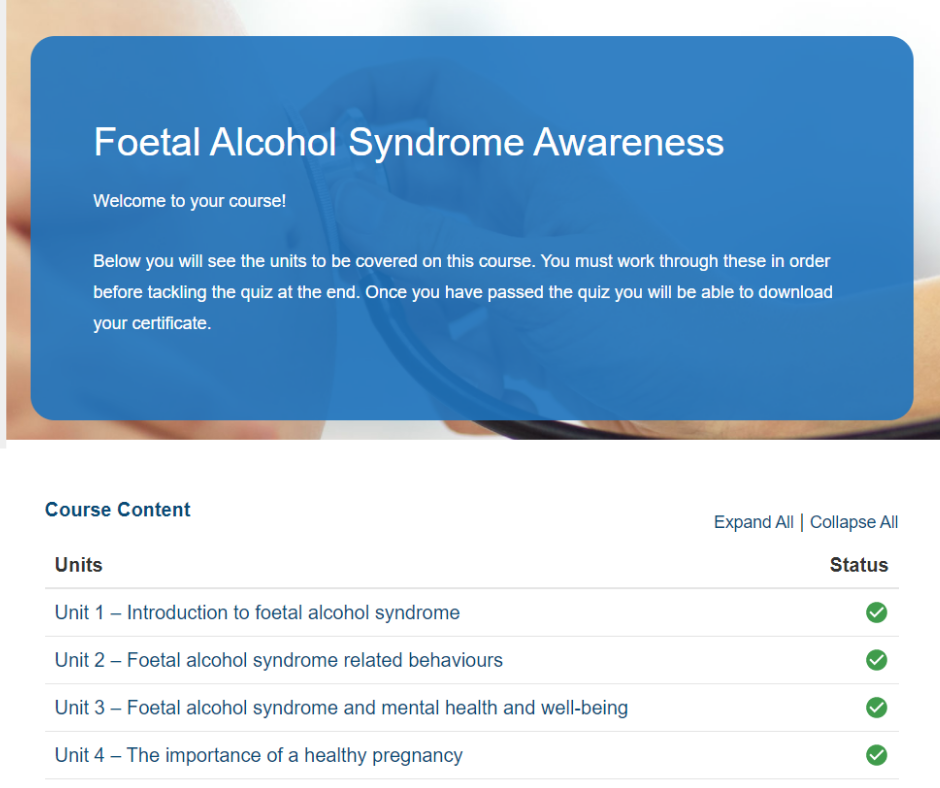Open Unit 2 – Foetal alcohol syndrome related behaviours
The width and height of the screenshot is (940, 788).
click(279, 660)
